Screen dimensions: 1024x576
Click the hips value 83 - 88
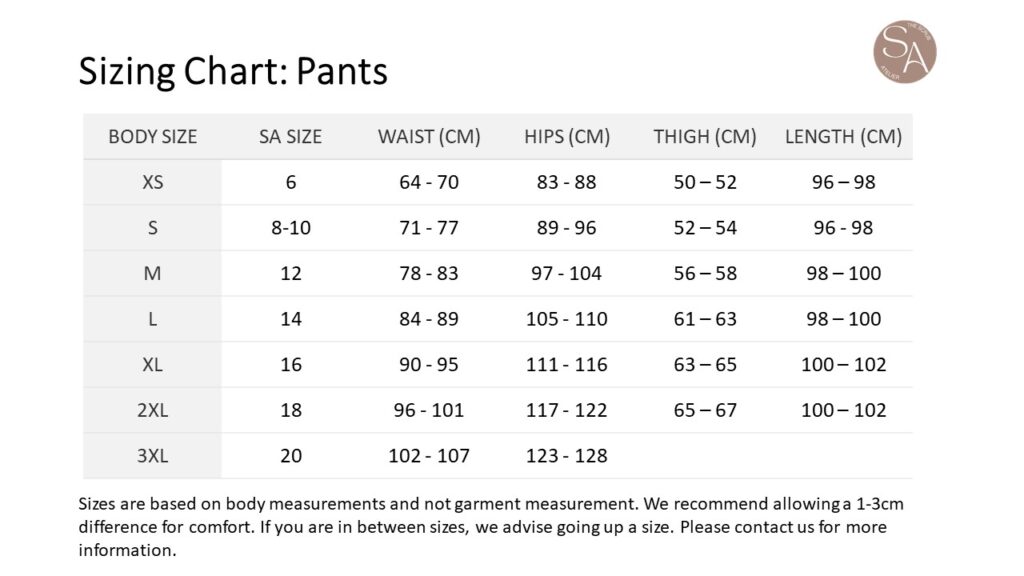[x=566, y=183]
